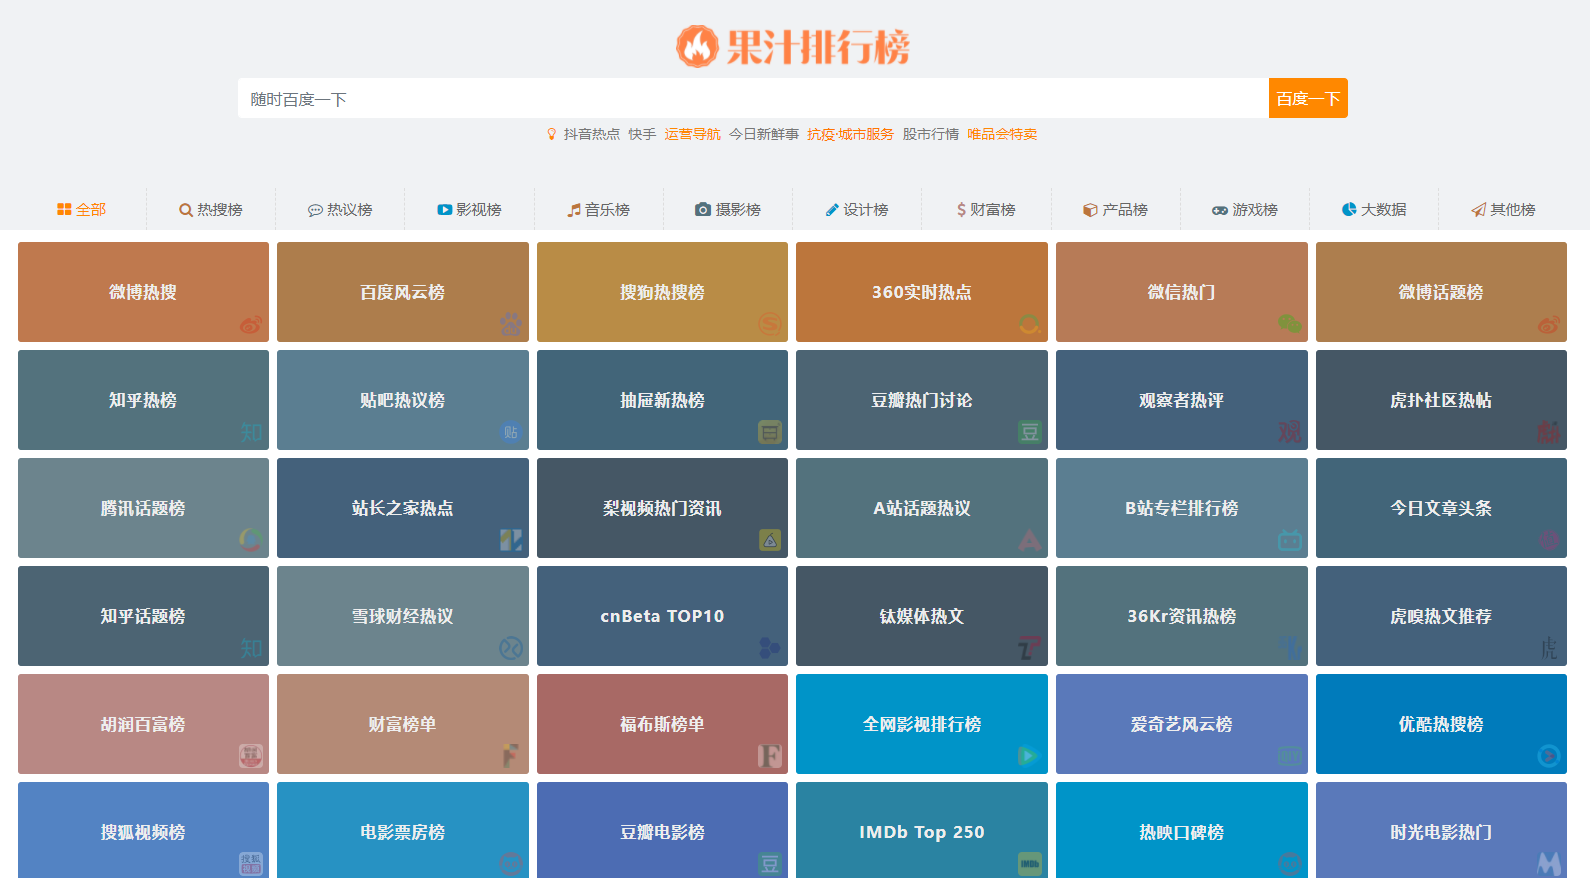1590x878 pixels.
Task: Click the play icon on 全网影视排行榜 card
Action: (x=1030, y=756)
